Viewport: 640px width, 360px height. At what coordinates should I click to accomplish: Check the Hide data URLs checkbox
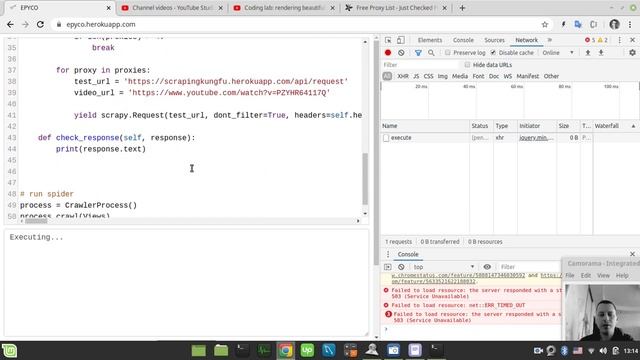pyautogui.click(x=467, y=64)
